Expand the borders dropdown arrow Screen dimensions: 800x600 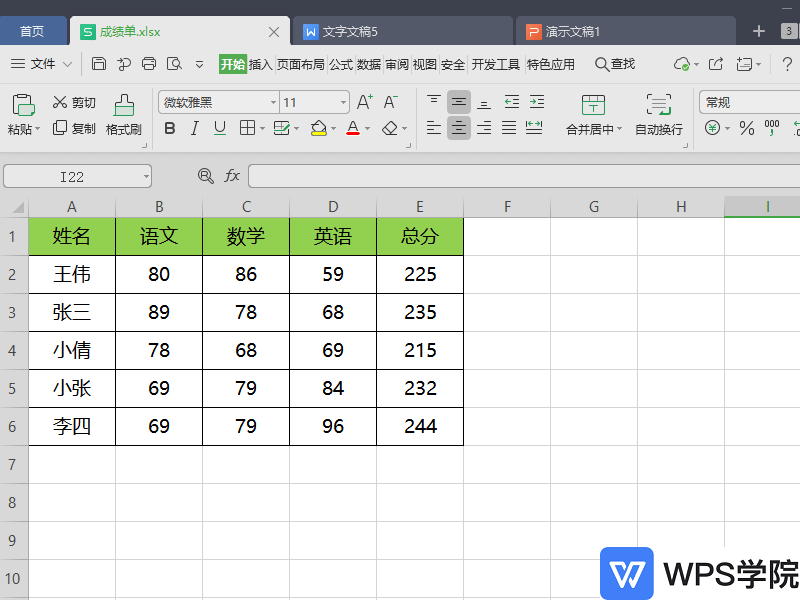262,129
